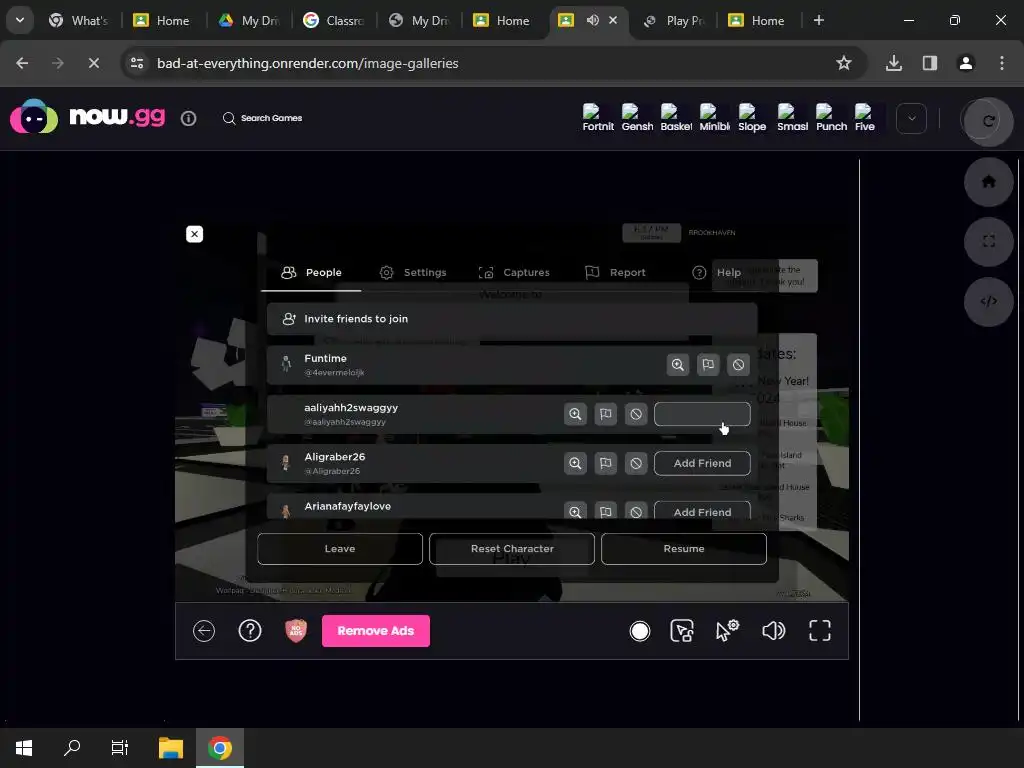Block player Aligraber26
The image size is (1024, 768).
tap(635, 463)
